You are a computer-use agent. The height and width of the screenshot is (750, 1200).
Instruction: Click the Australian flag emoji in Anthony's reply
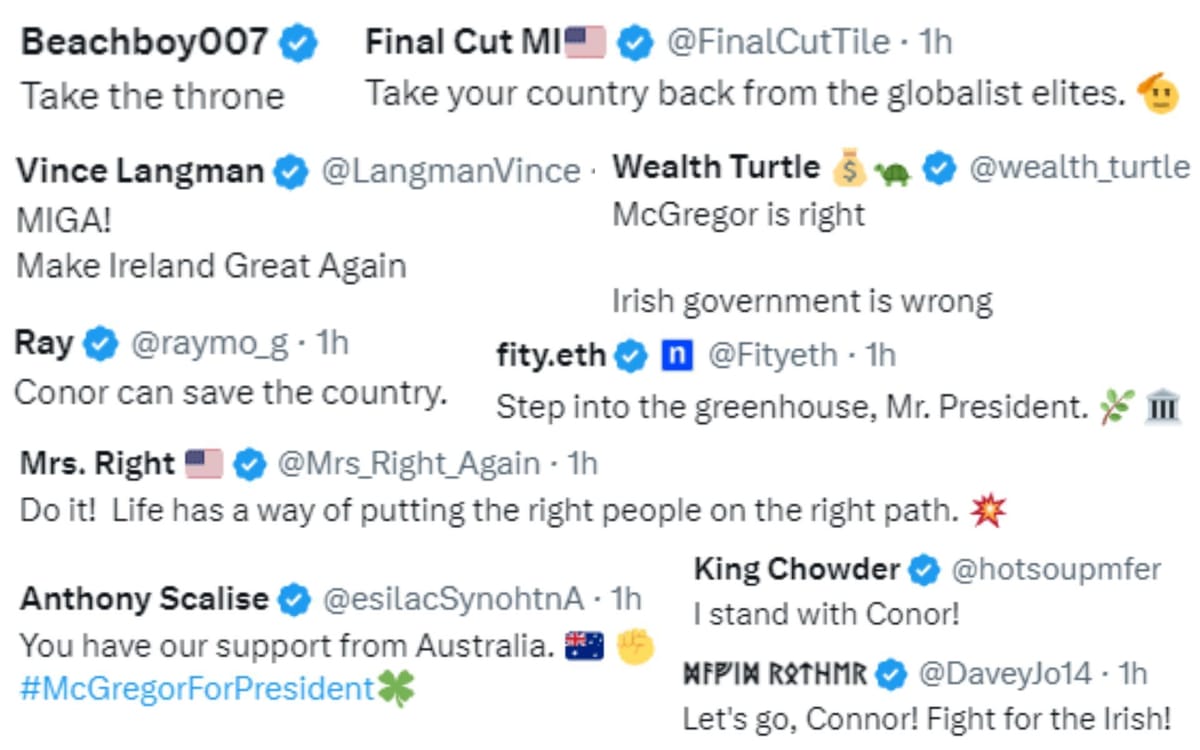(x=584, y=647)
